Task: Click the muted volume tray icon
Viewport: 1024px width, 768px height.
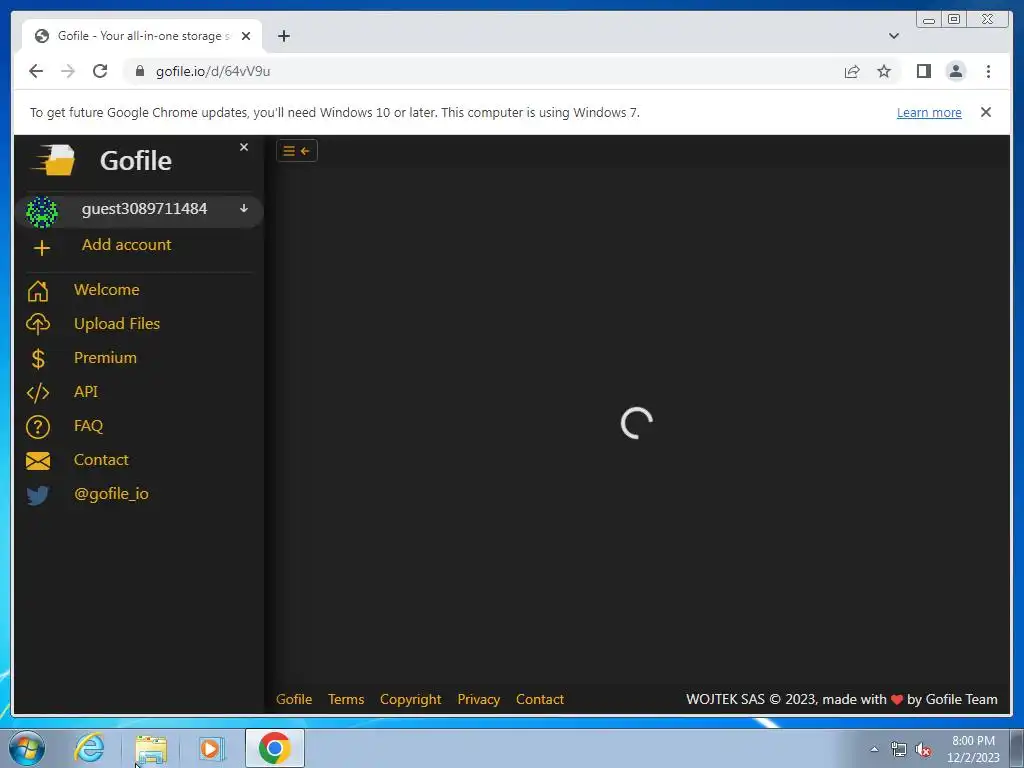Action: click(x=923, y=749)
